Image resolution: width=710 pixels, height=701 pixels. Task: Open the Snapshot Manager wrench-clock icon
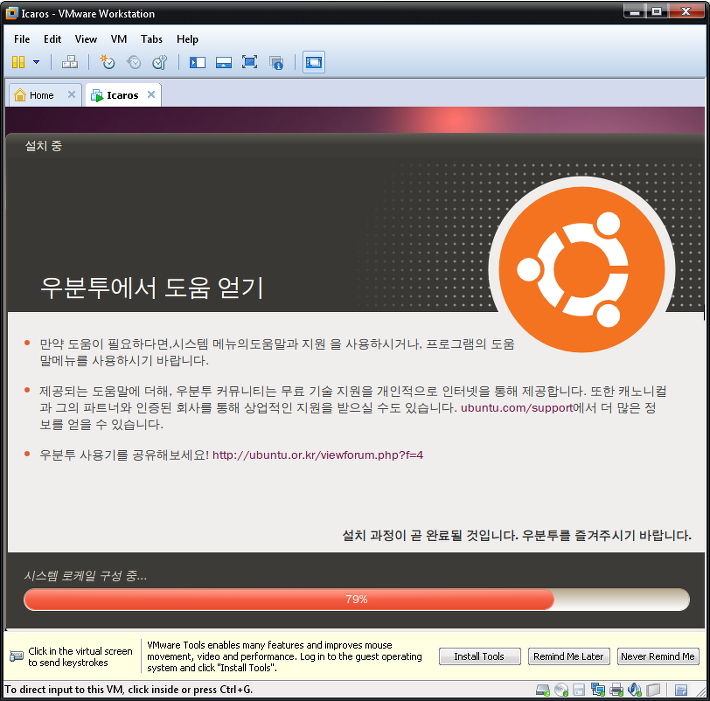[x=160, y=62]
